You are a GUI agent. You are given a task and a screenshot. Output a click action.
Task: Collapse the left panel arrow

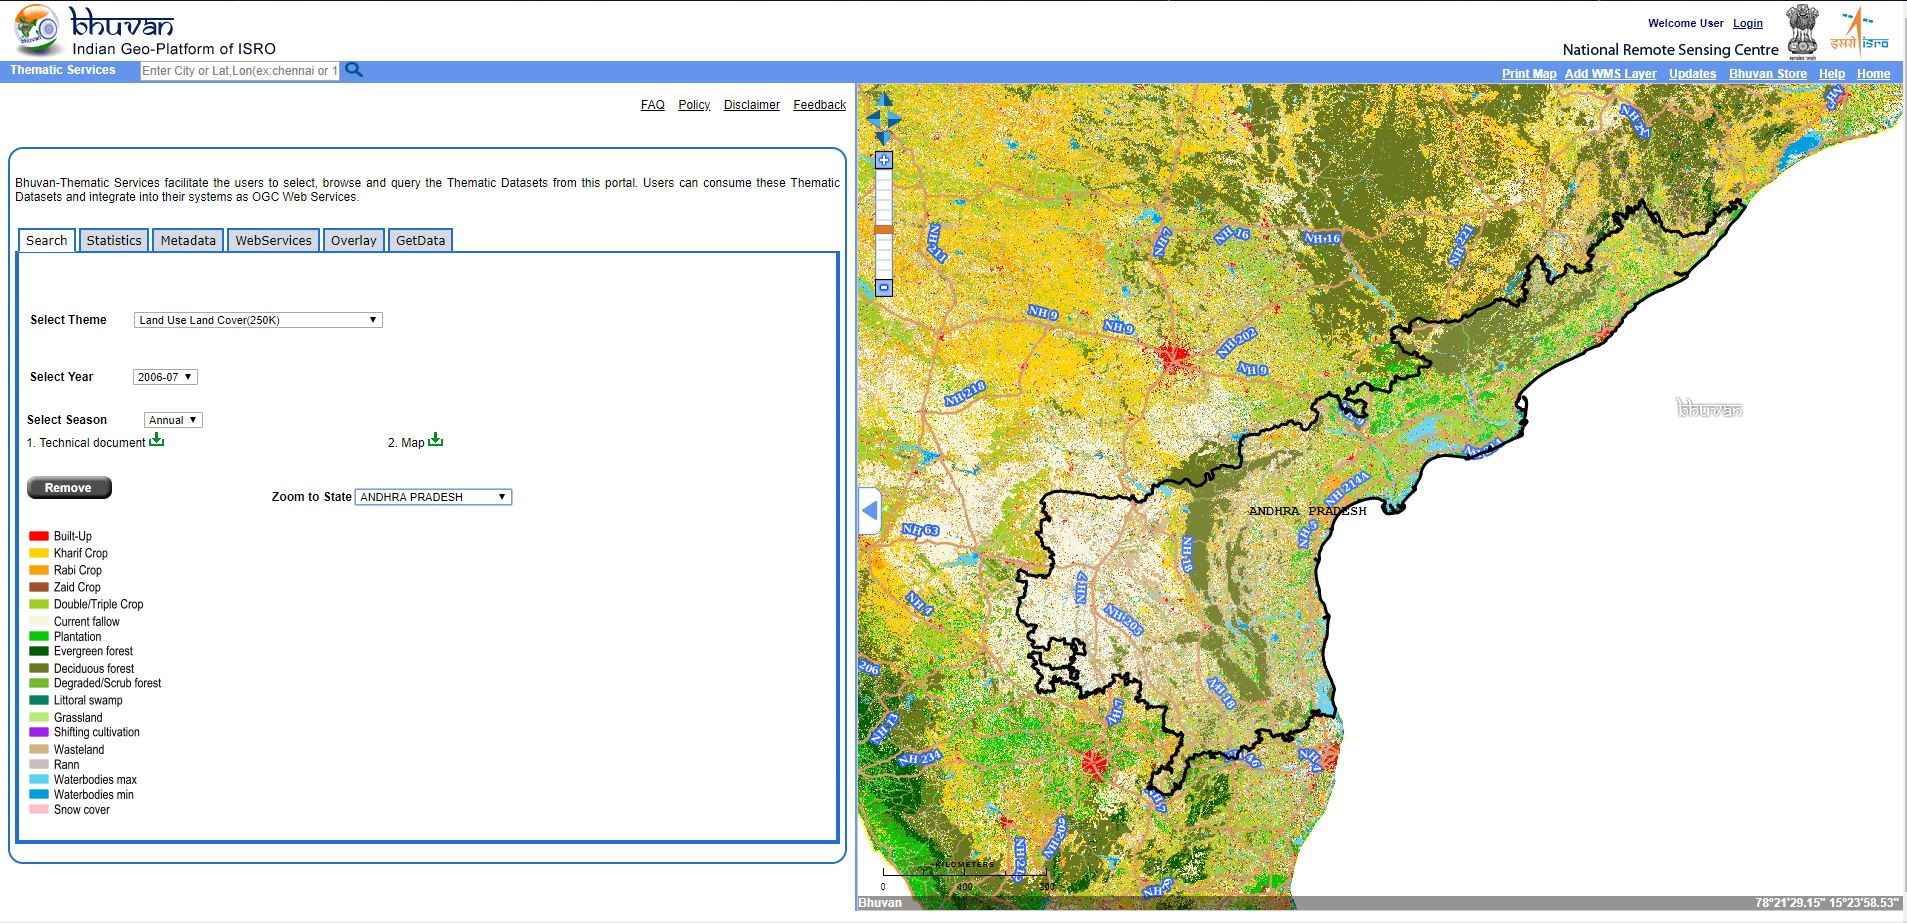click(870, 511)
